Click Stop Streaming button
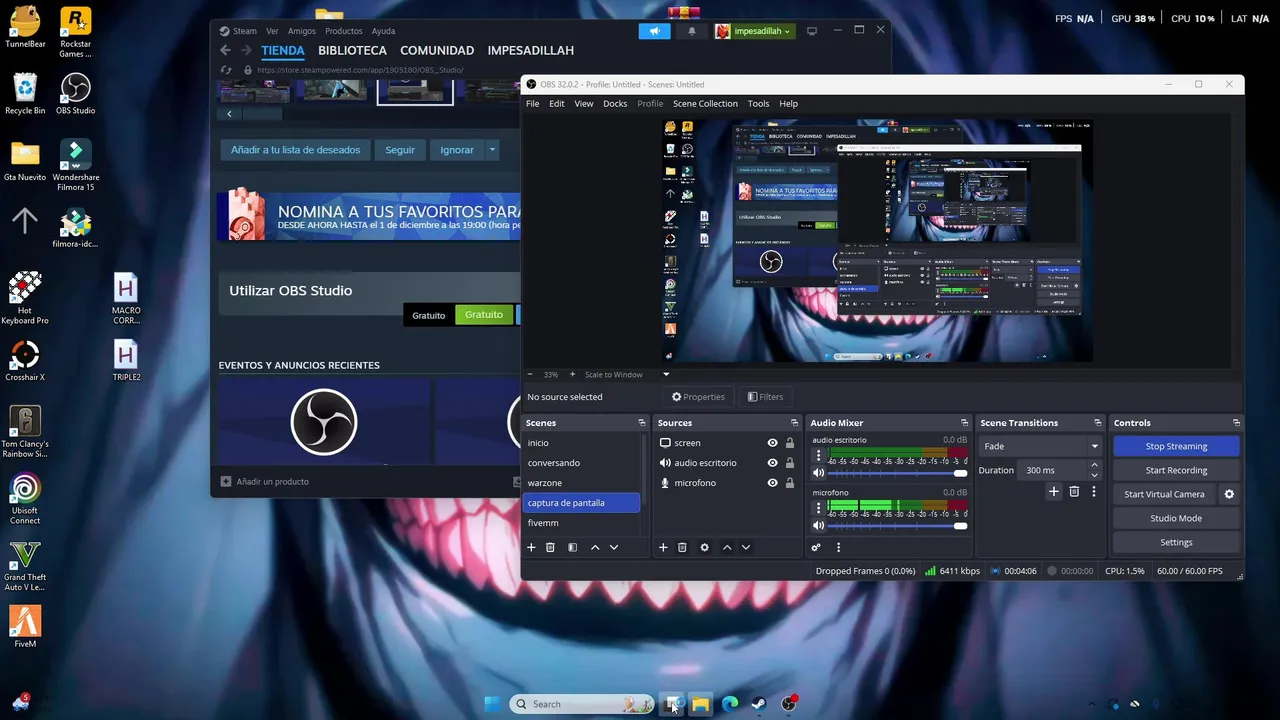 click(1176, 446)
